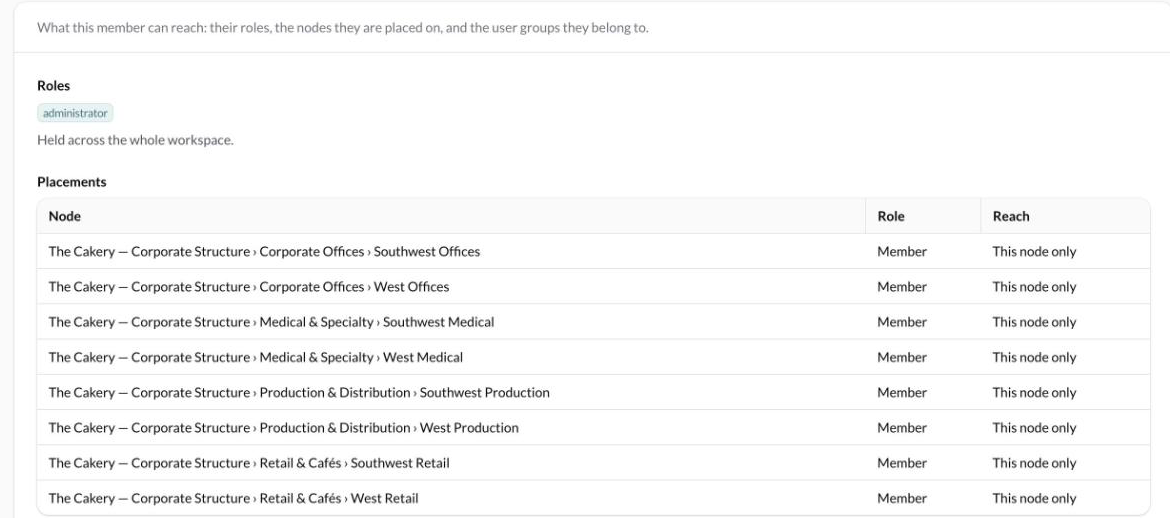This screenshot has width=1170, height=518.
Task: Select the Placements section heading
Action: tap(72, 181)
